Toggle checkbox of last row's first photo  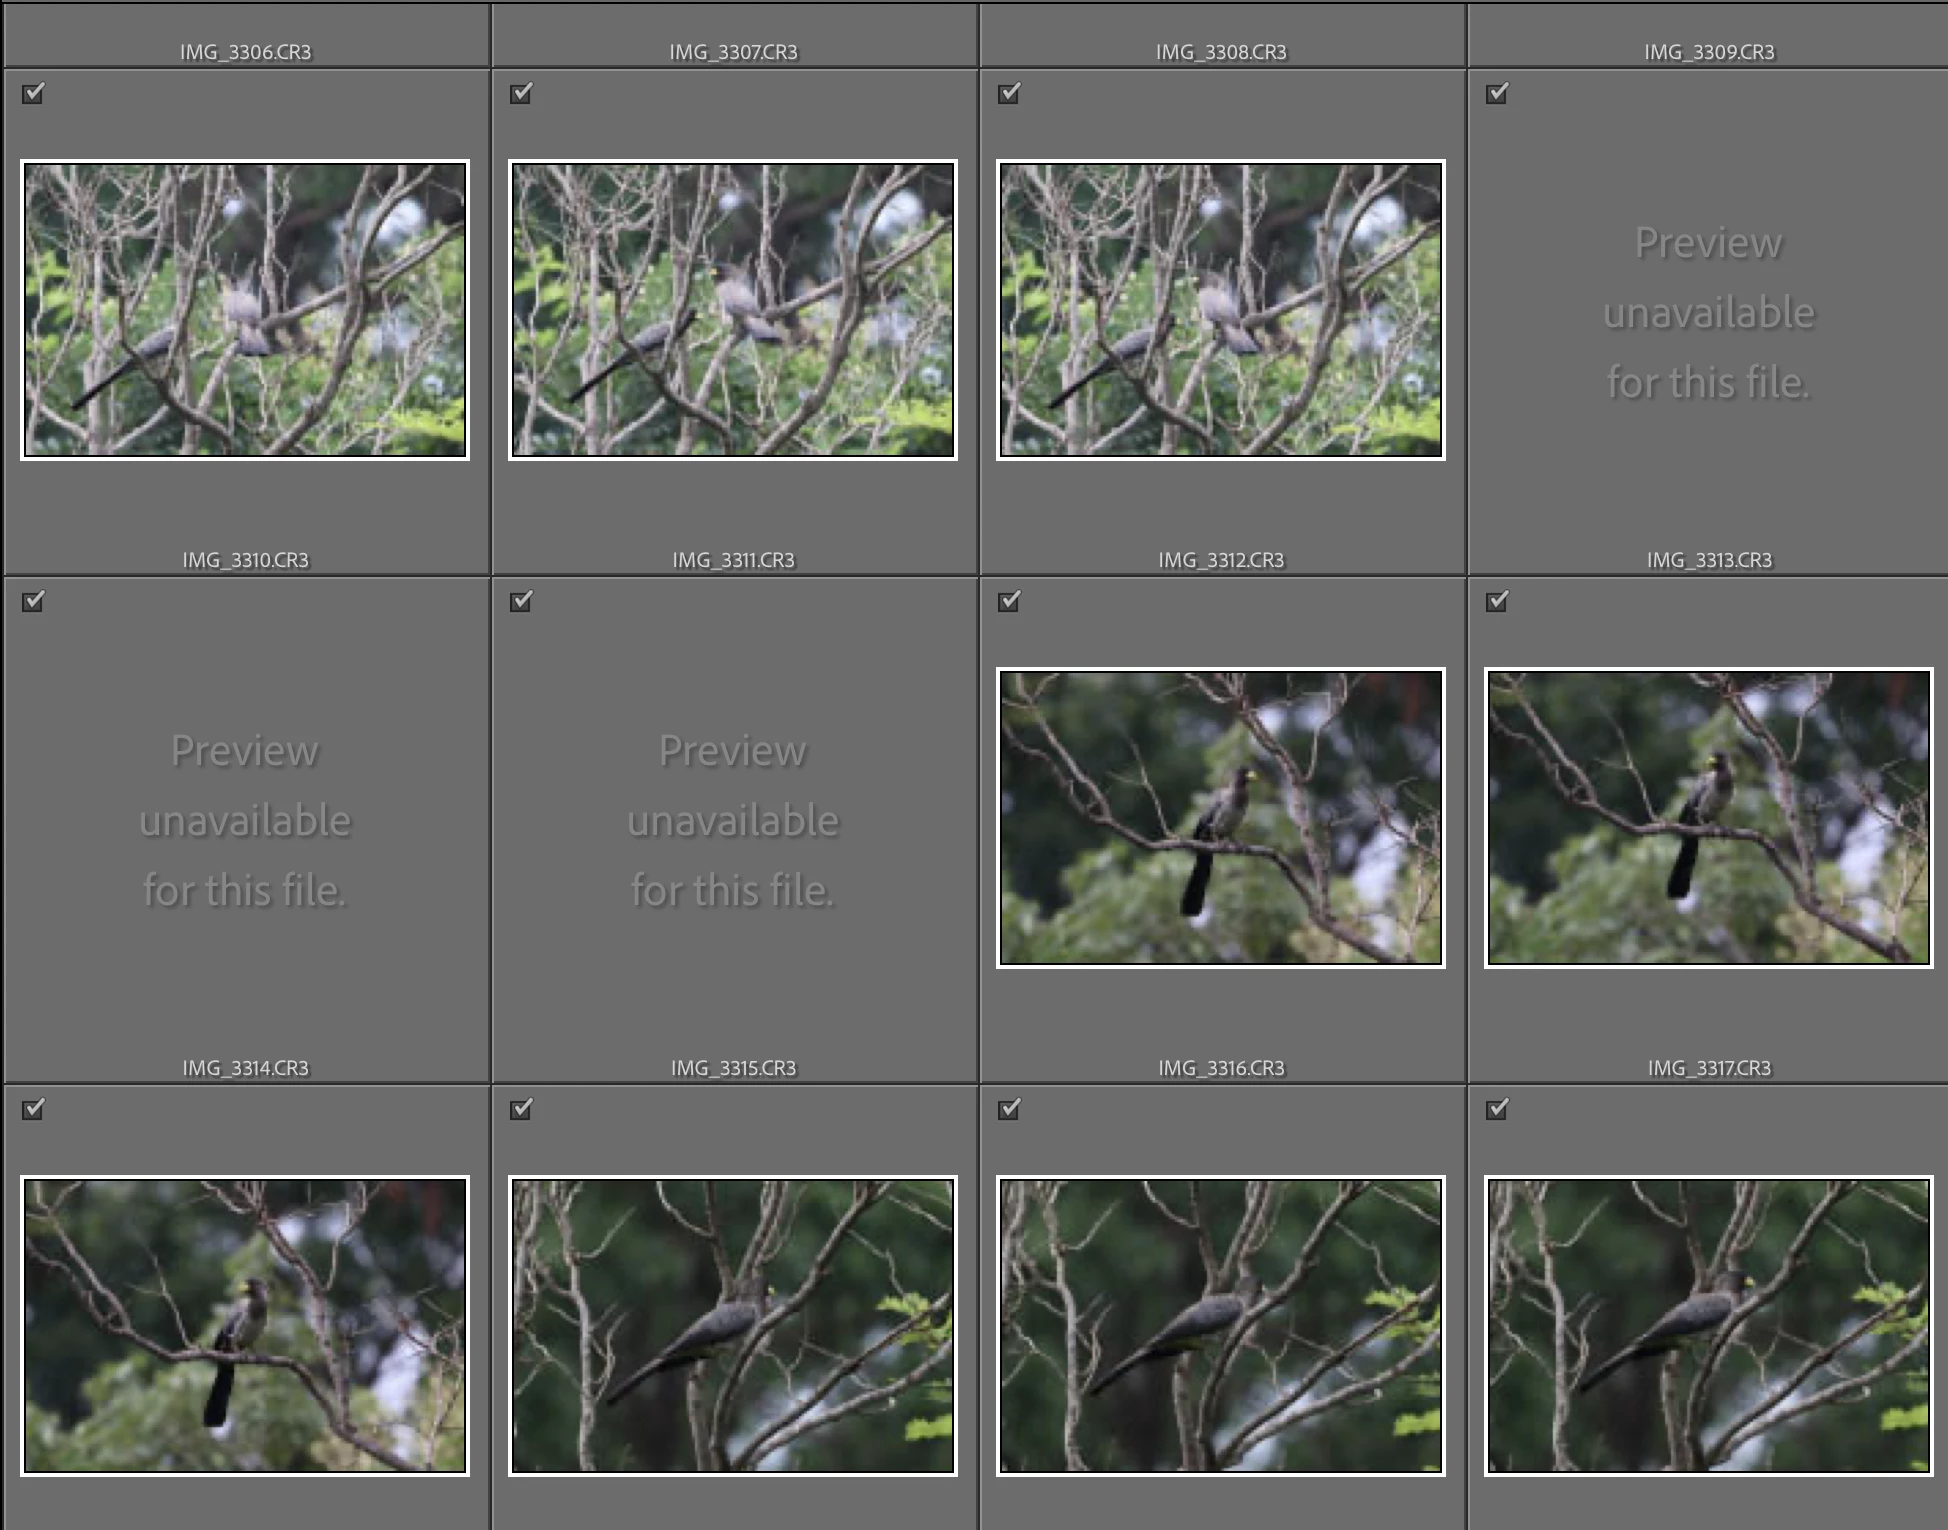[33, 1109]
